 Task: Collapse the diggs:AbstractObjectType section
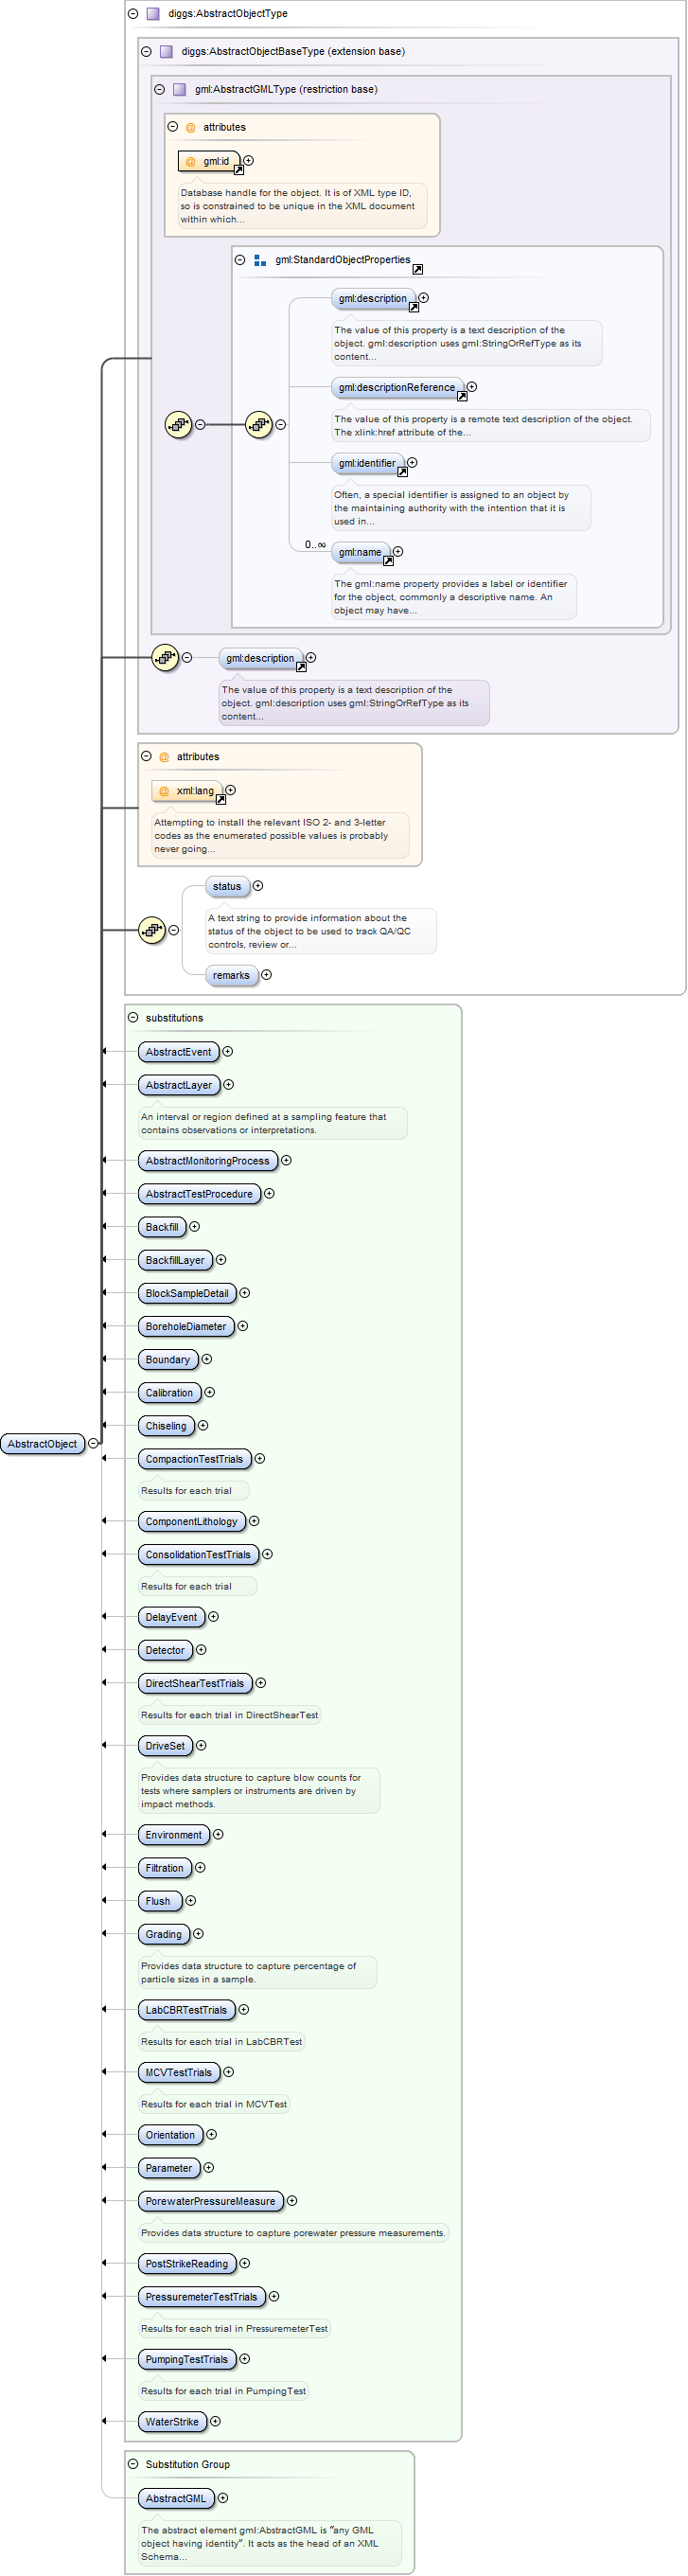(x=133, y=14)
